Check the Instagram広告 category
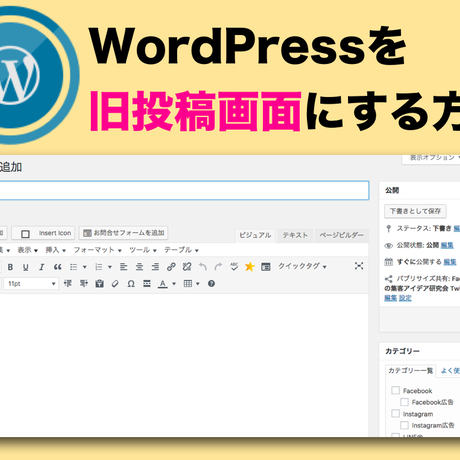Image resolution: width=460 pixels, height=460 pixels. [404, 425]
